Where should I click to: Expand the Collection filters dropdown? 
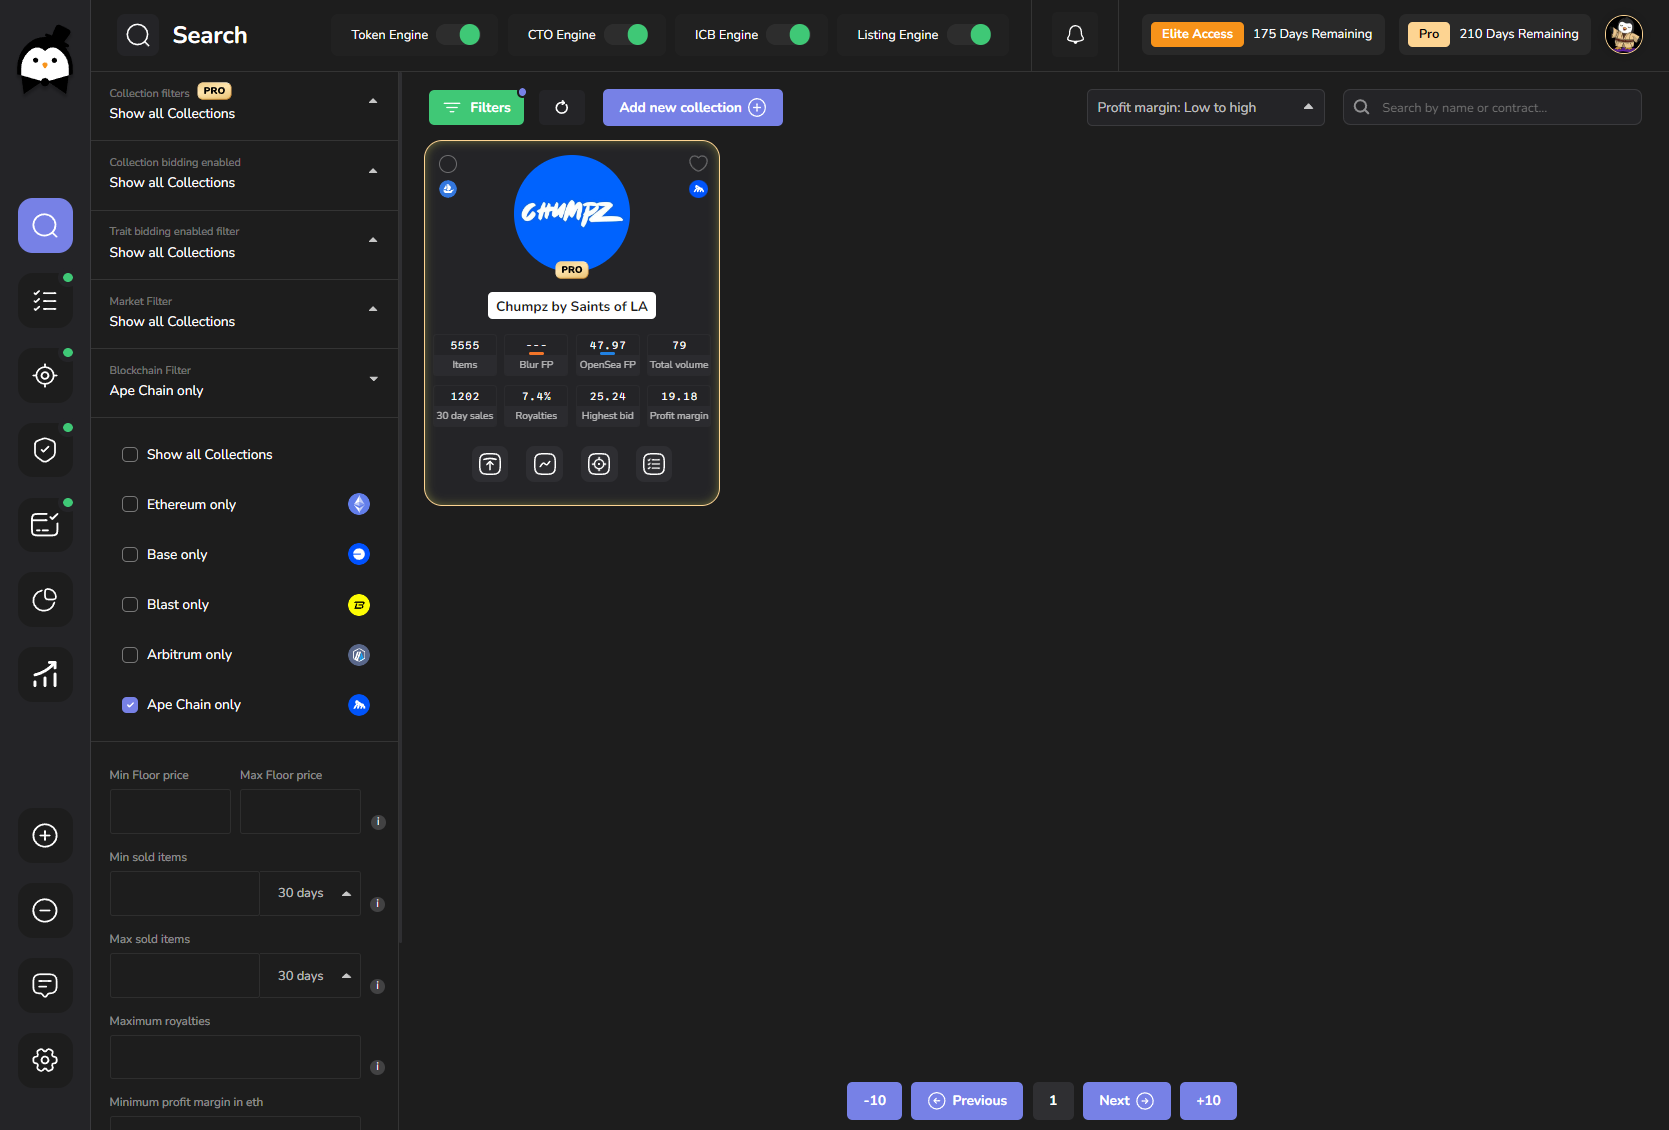tap(244, 103)
